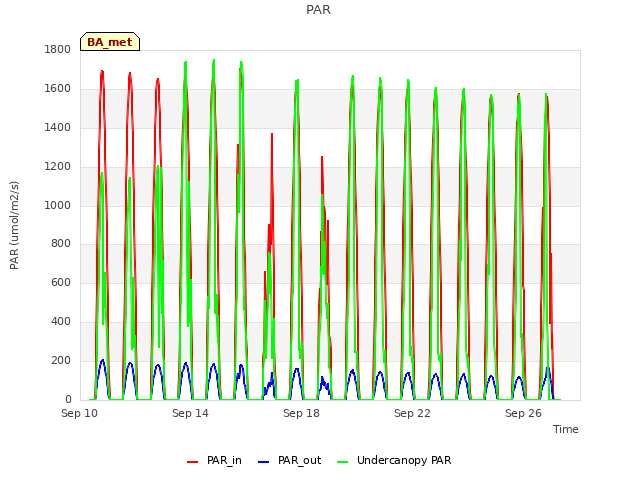Click the 200 y-axis tick label
The height and width of the screenshot is (480, 640).
click(61, 360)
